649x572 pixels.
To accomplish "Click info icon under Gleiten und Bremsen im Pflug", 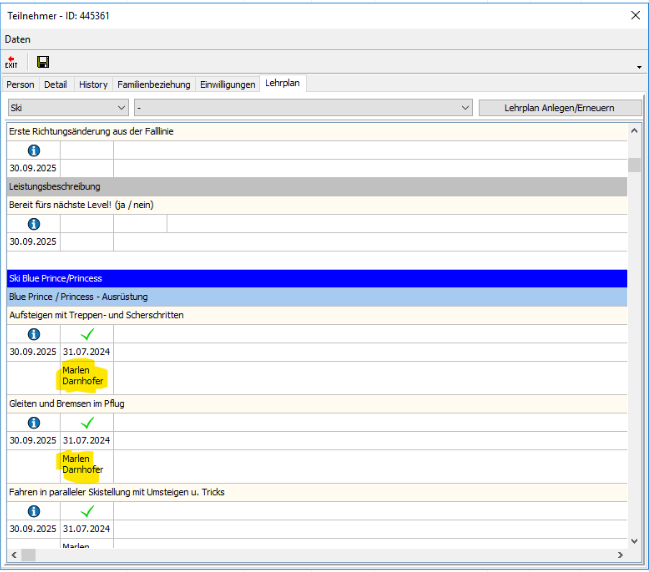I will click(x=34, y=422).
